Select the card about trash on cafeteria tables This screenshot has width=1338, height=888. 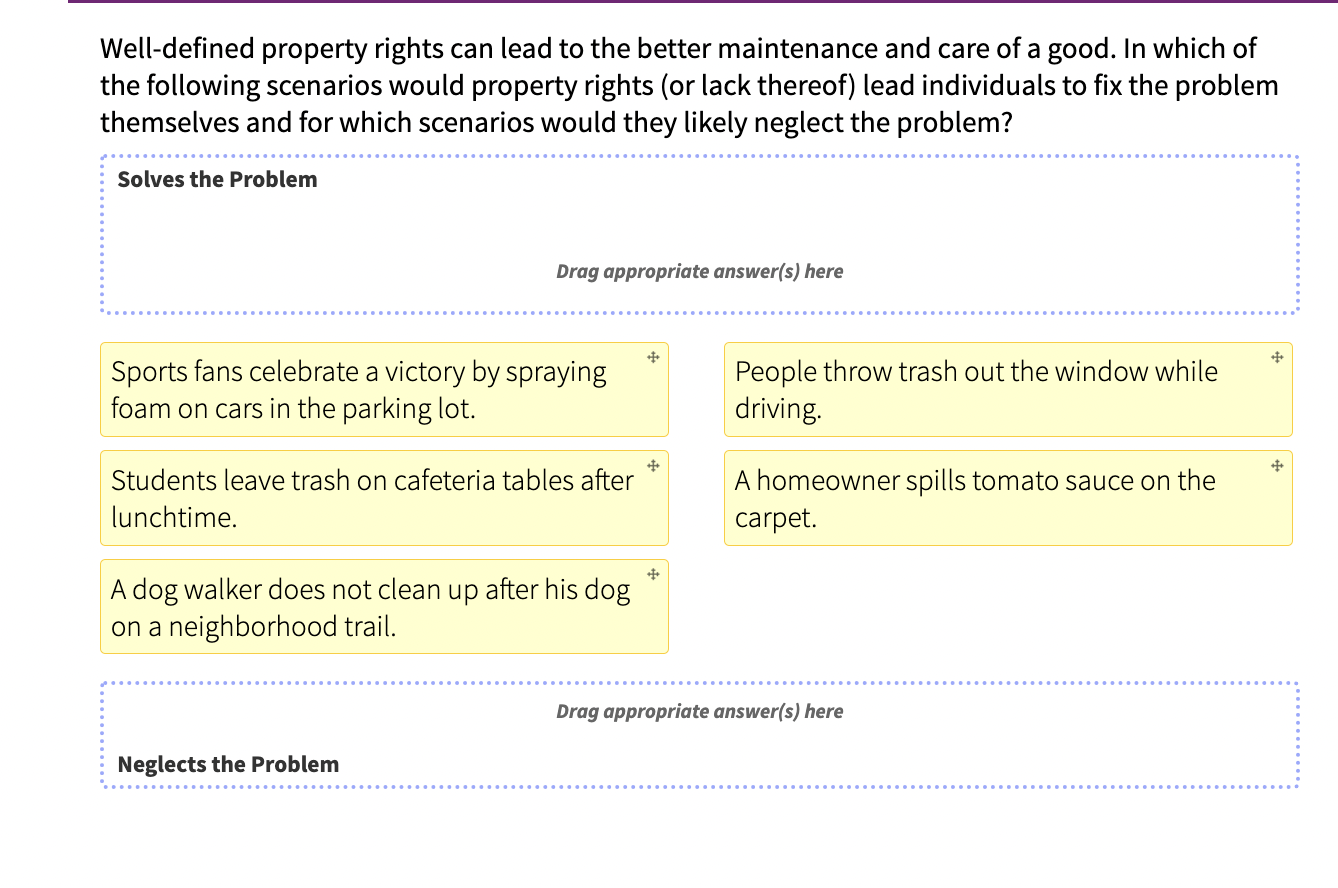pyautogui.click(x=370, y=498)
